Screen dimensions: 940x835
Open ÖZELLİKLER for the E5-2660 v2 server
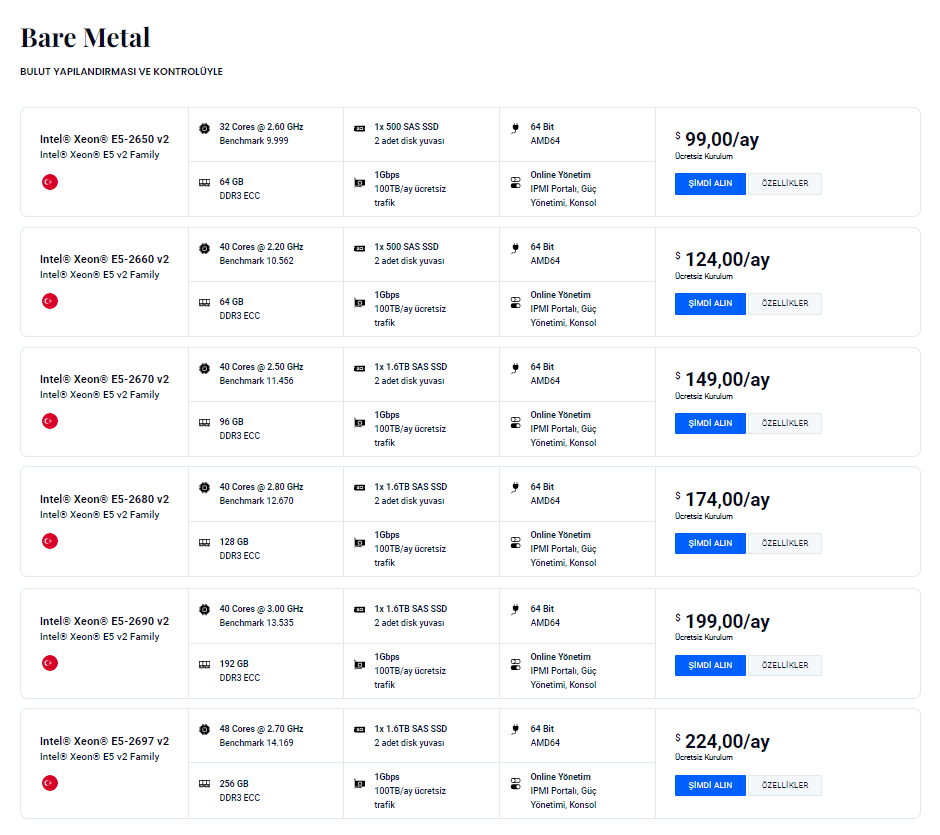(x=785, y=303)
